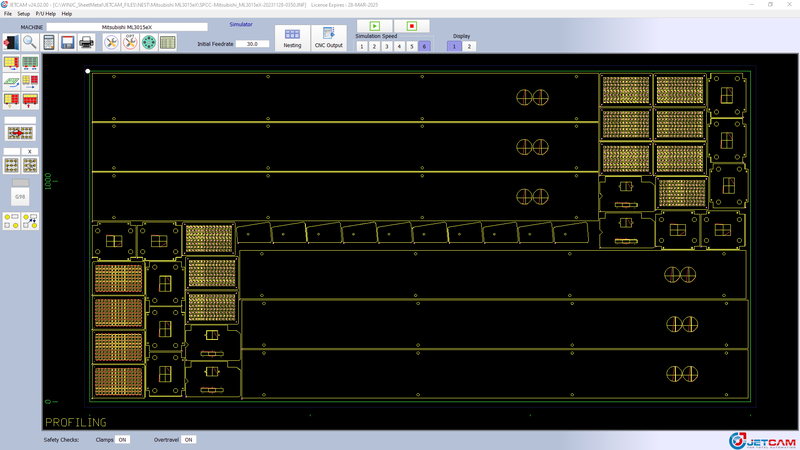Image resolution: width=800 pixels, height=450 pixels.
Task: Click the red arrow parts sequence icon
Action: pyautogui.click(x=20, y=133)
